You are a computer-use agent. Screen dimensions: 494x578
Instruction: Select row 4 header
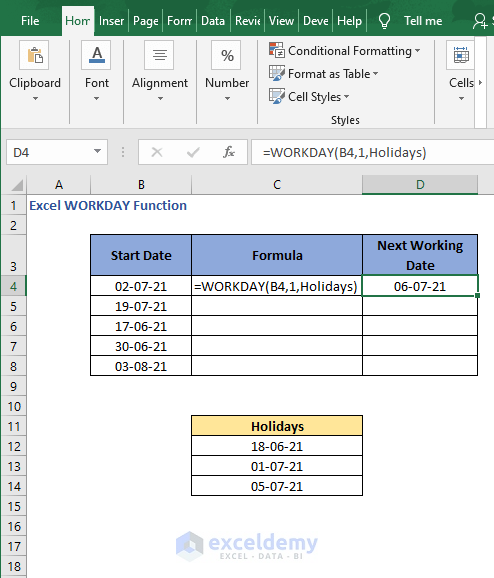click(13, 286)
